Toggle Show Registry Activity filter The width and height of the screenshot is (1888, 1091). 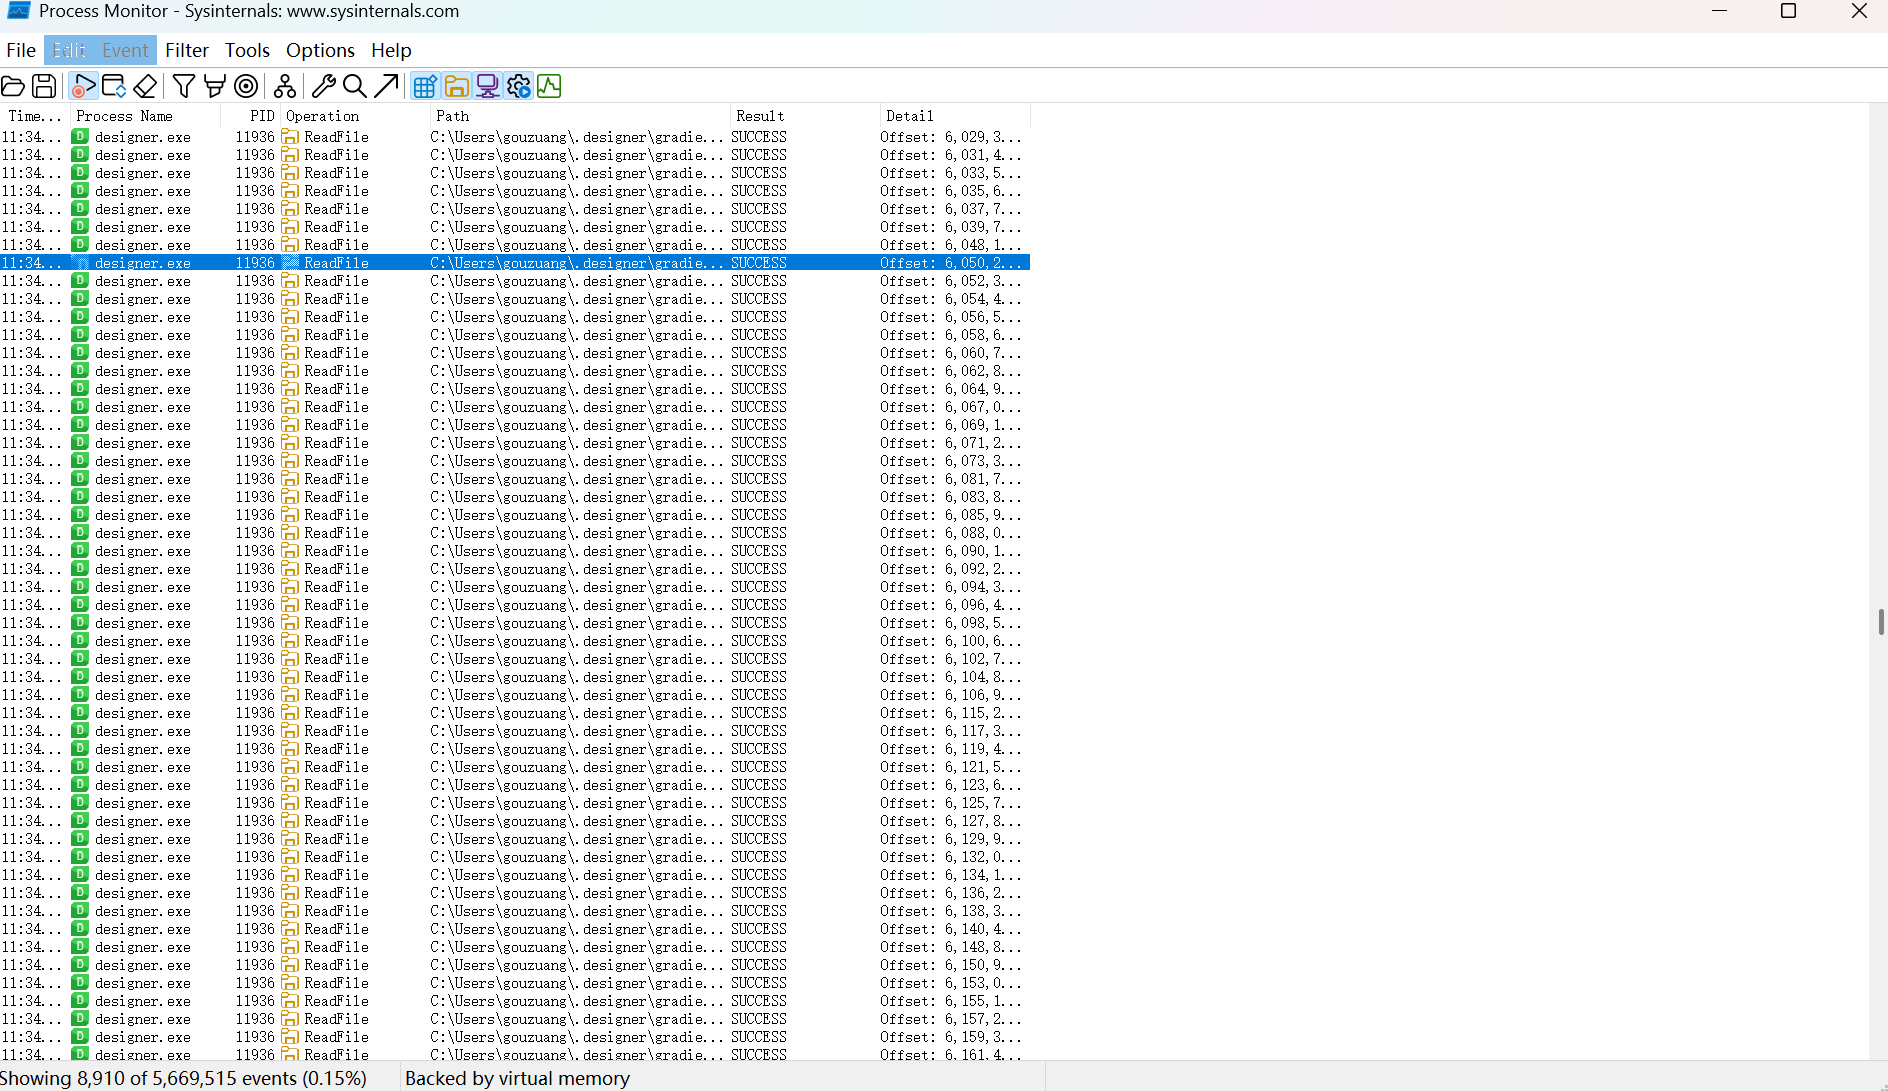(425, 86)
